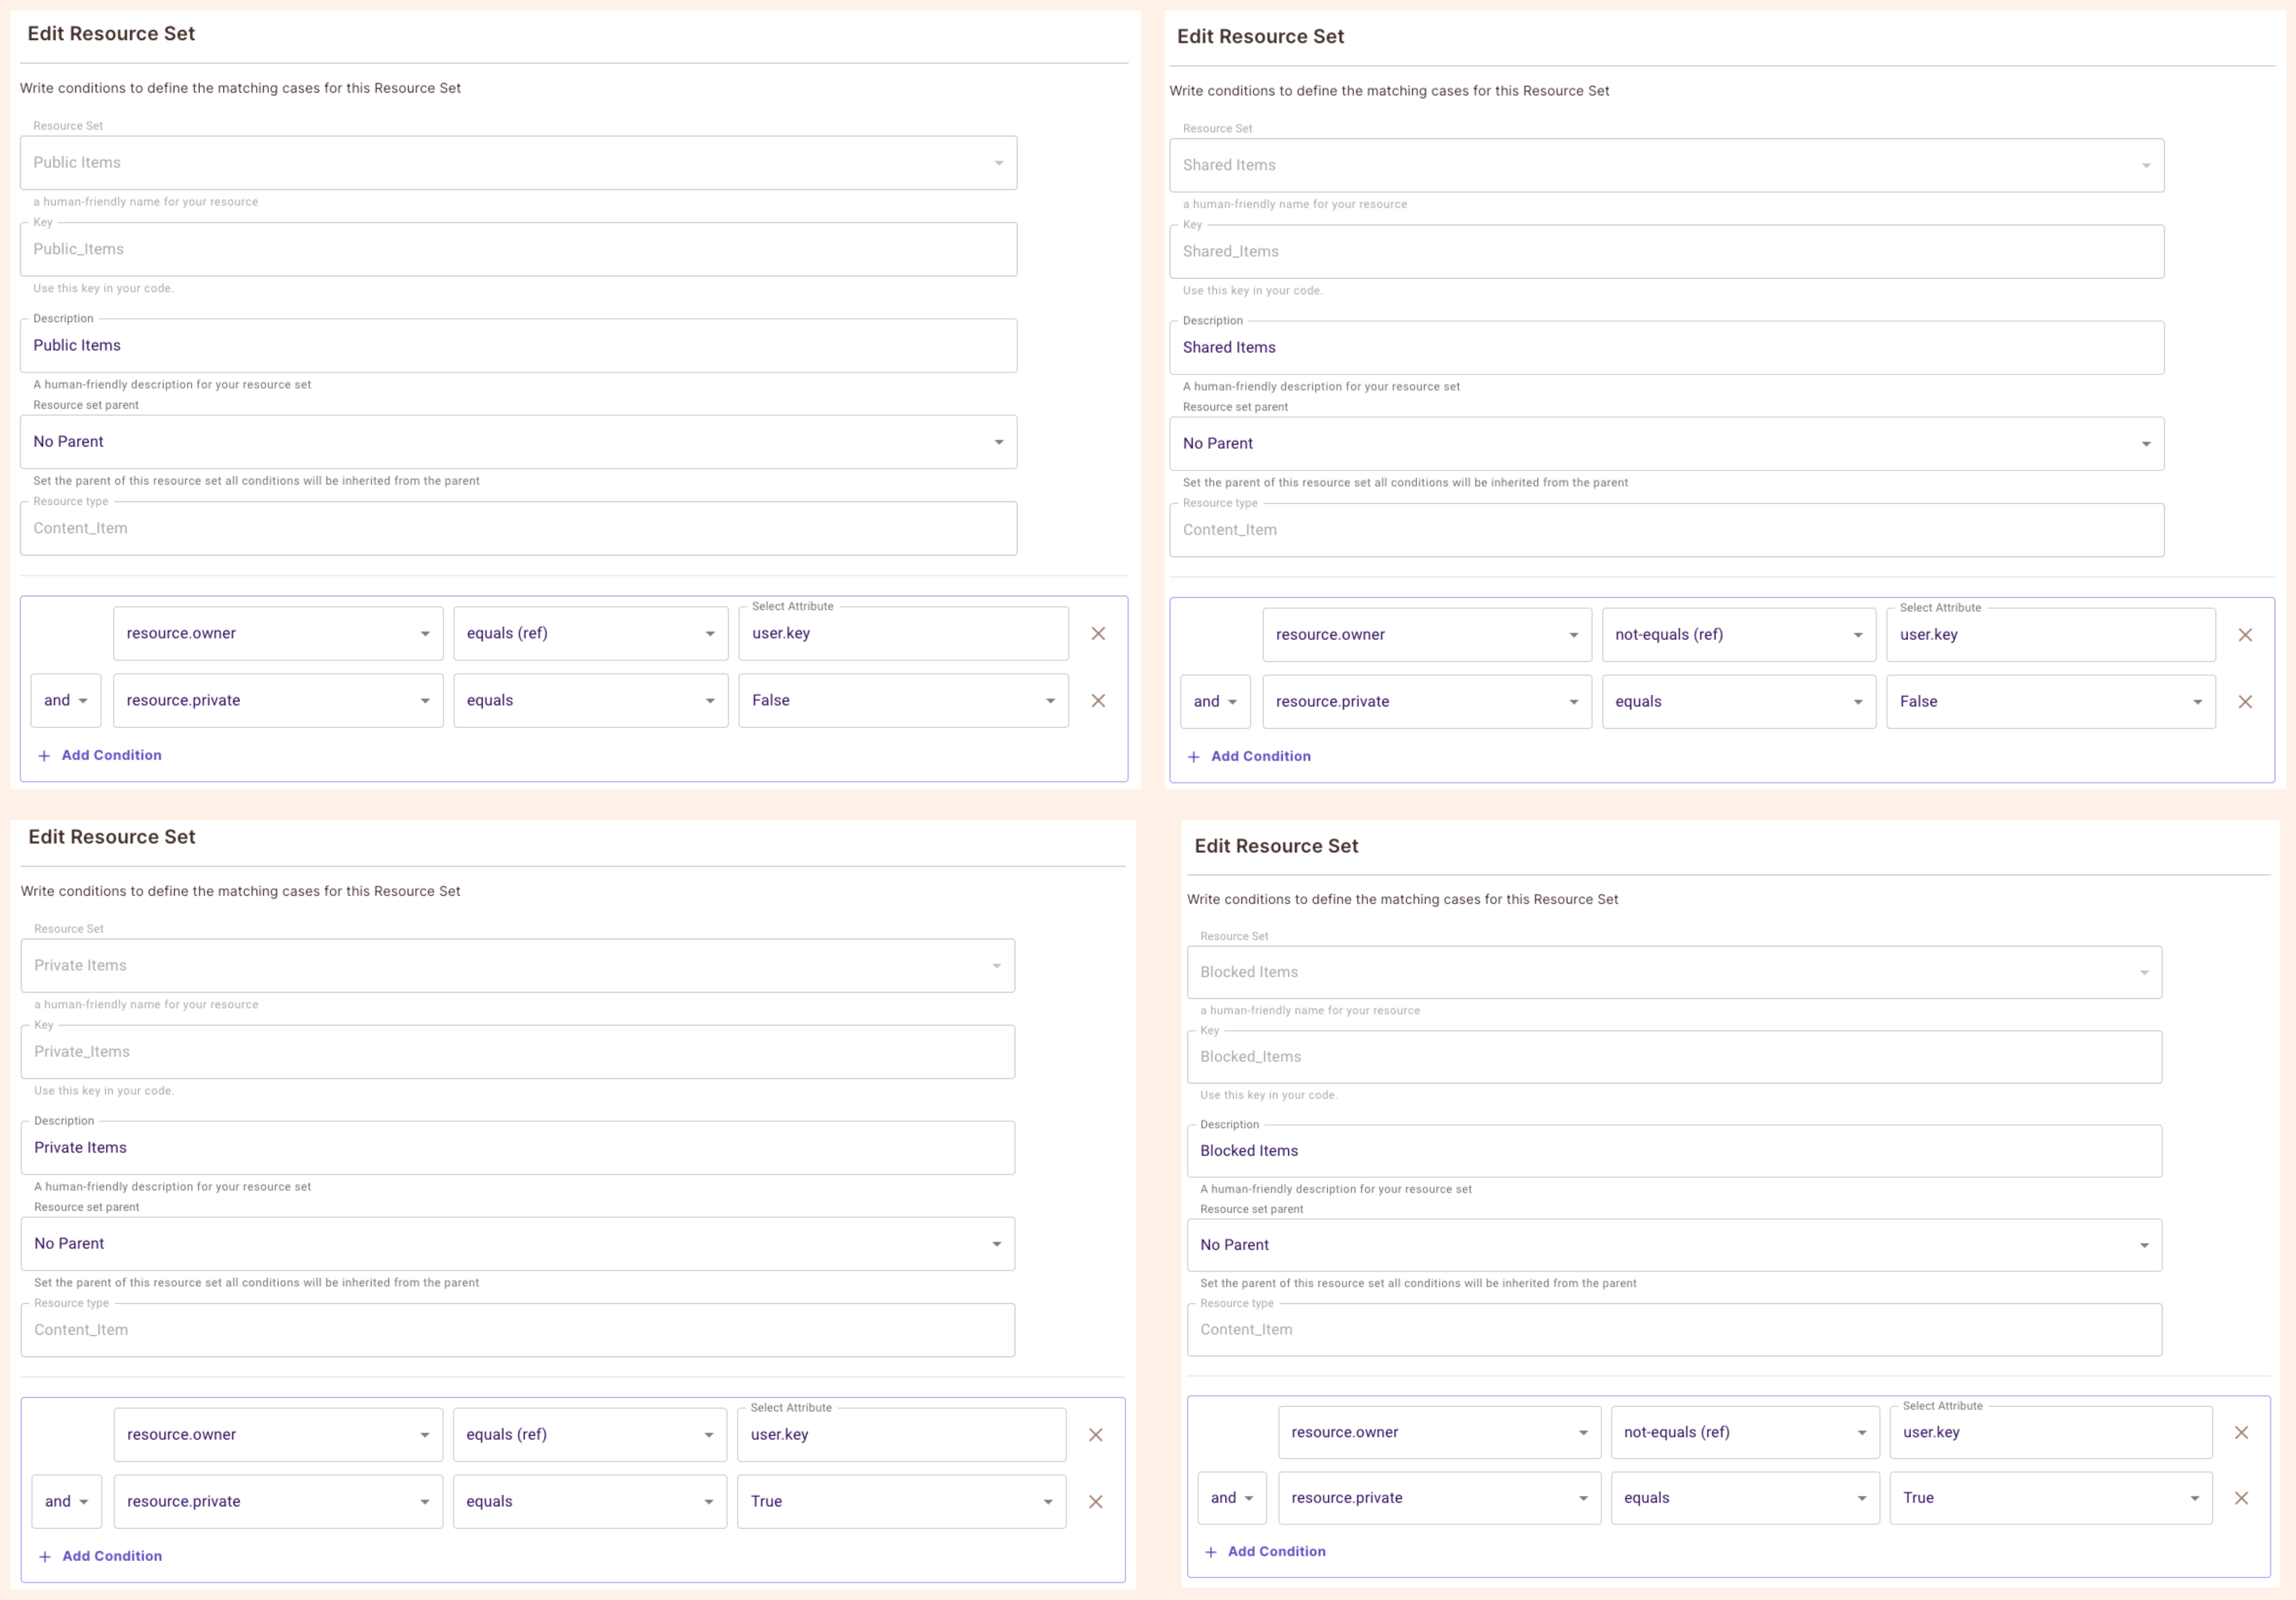Click Add Condition in Blocked Items panel
The image size is (2296, 1600).
click(1266, 1552)
